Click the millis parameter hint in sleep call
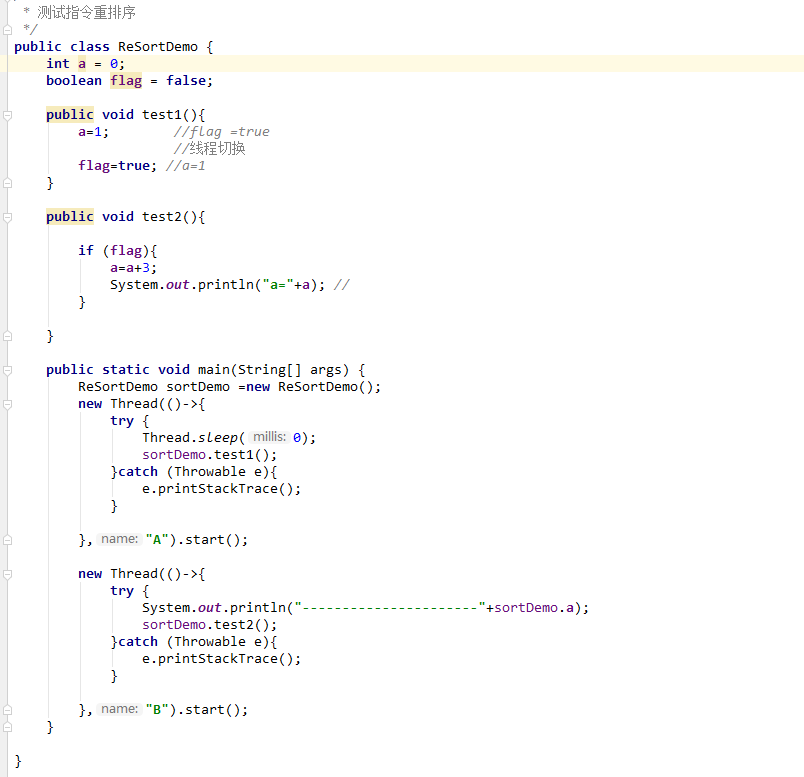 [269, 437]
